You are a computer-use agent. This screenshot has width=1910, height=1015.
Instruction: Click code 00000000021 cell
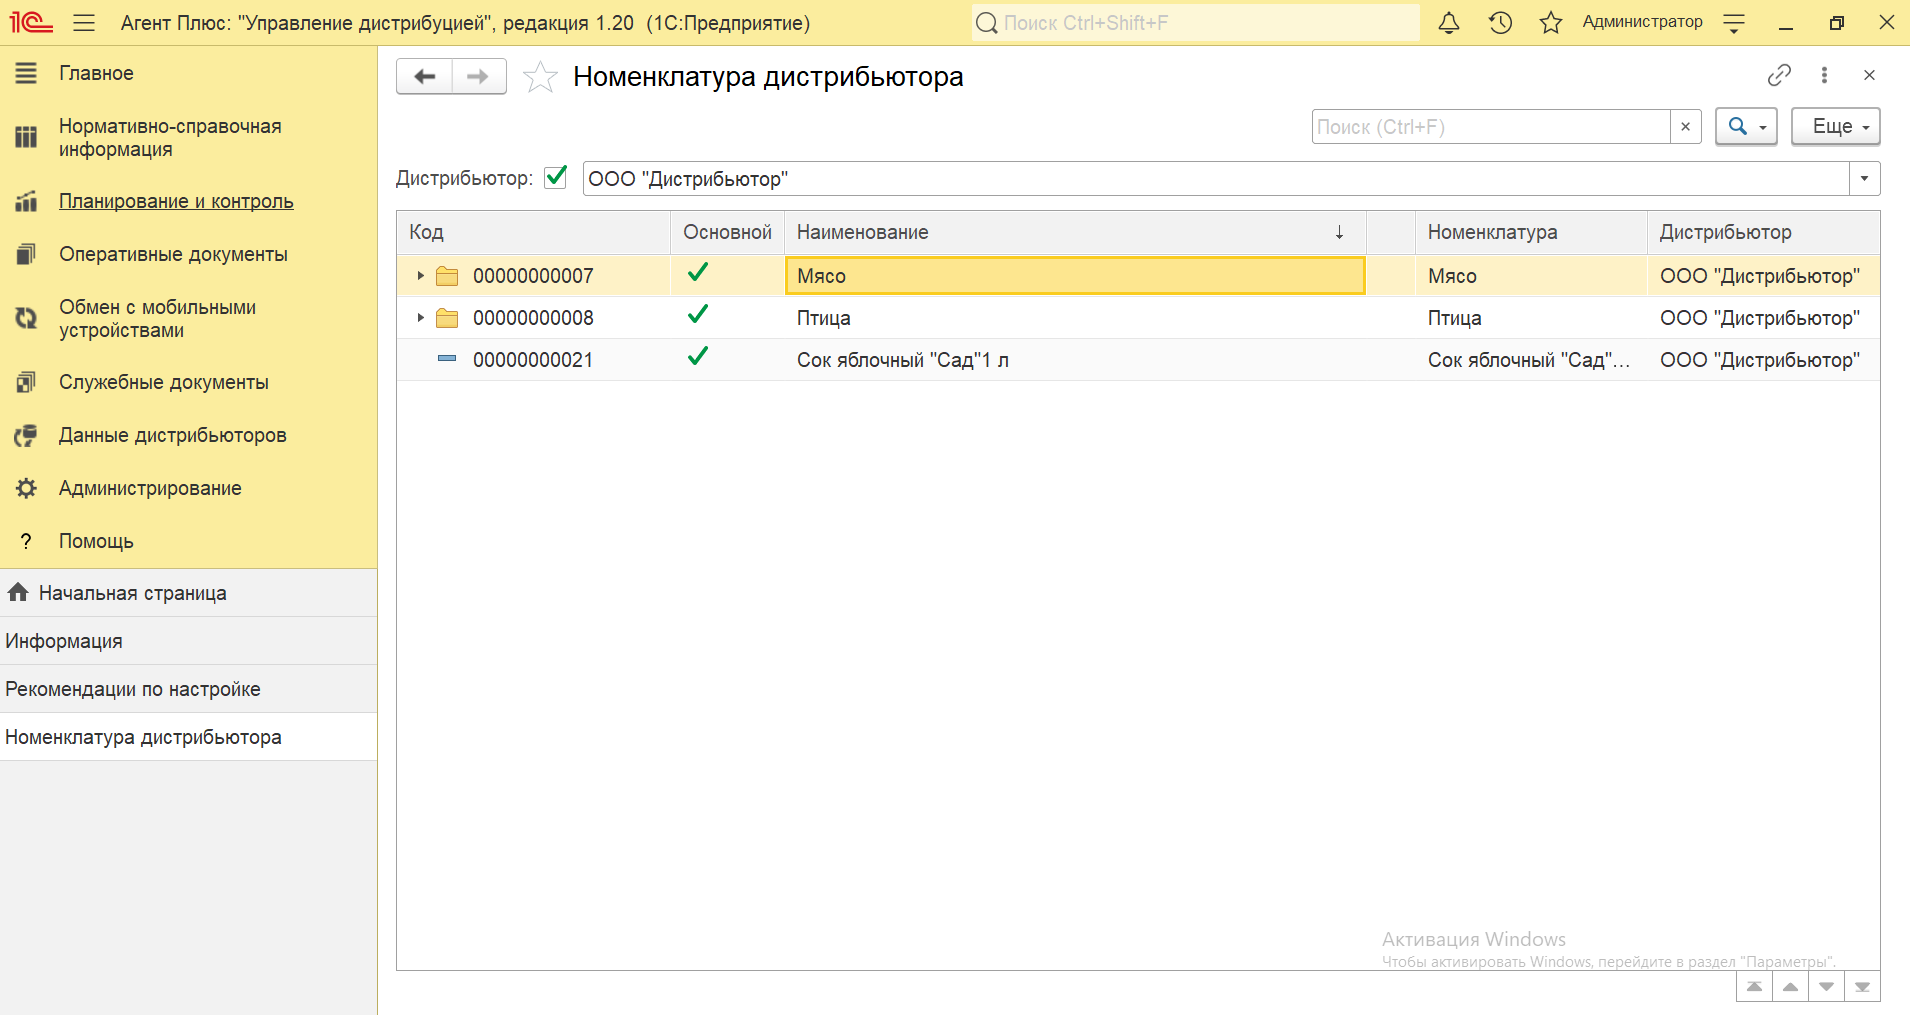pos(533,360)
